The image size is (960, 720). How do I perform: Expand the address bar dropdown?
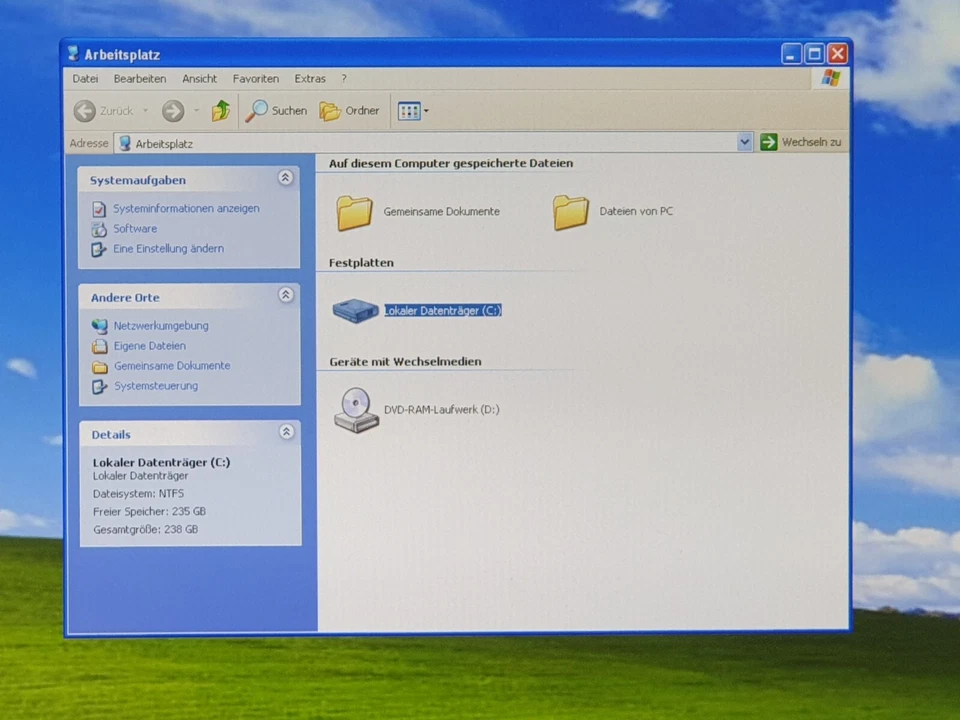coord(744,142)
